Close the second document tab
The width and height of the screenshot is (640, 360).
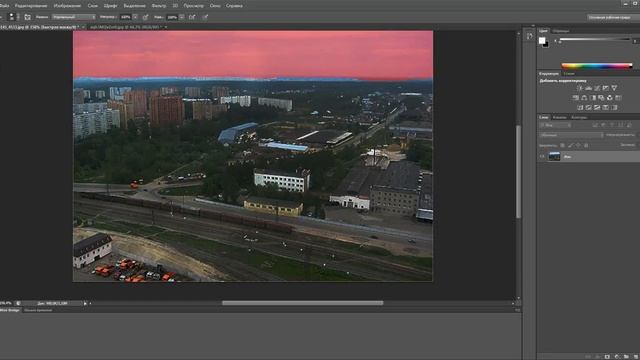click(166, 27)
